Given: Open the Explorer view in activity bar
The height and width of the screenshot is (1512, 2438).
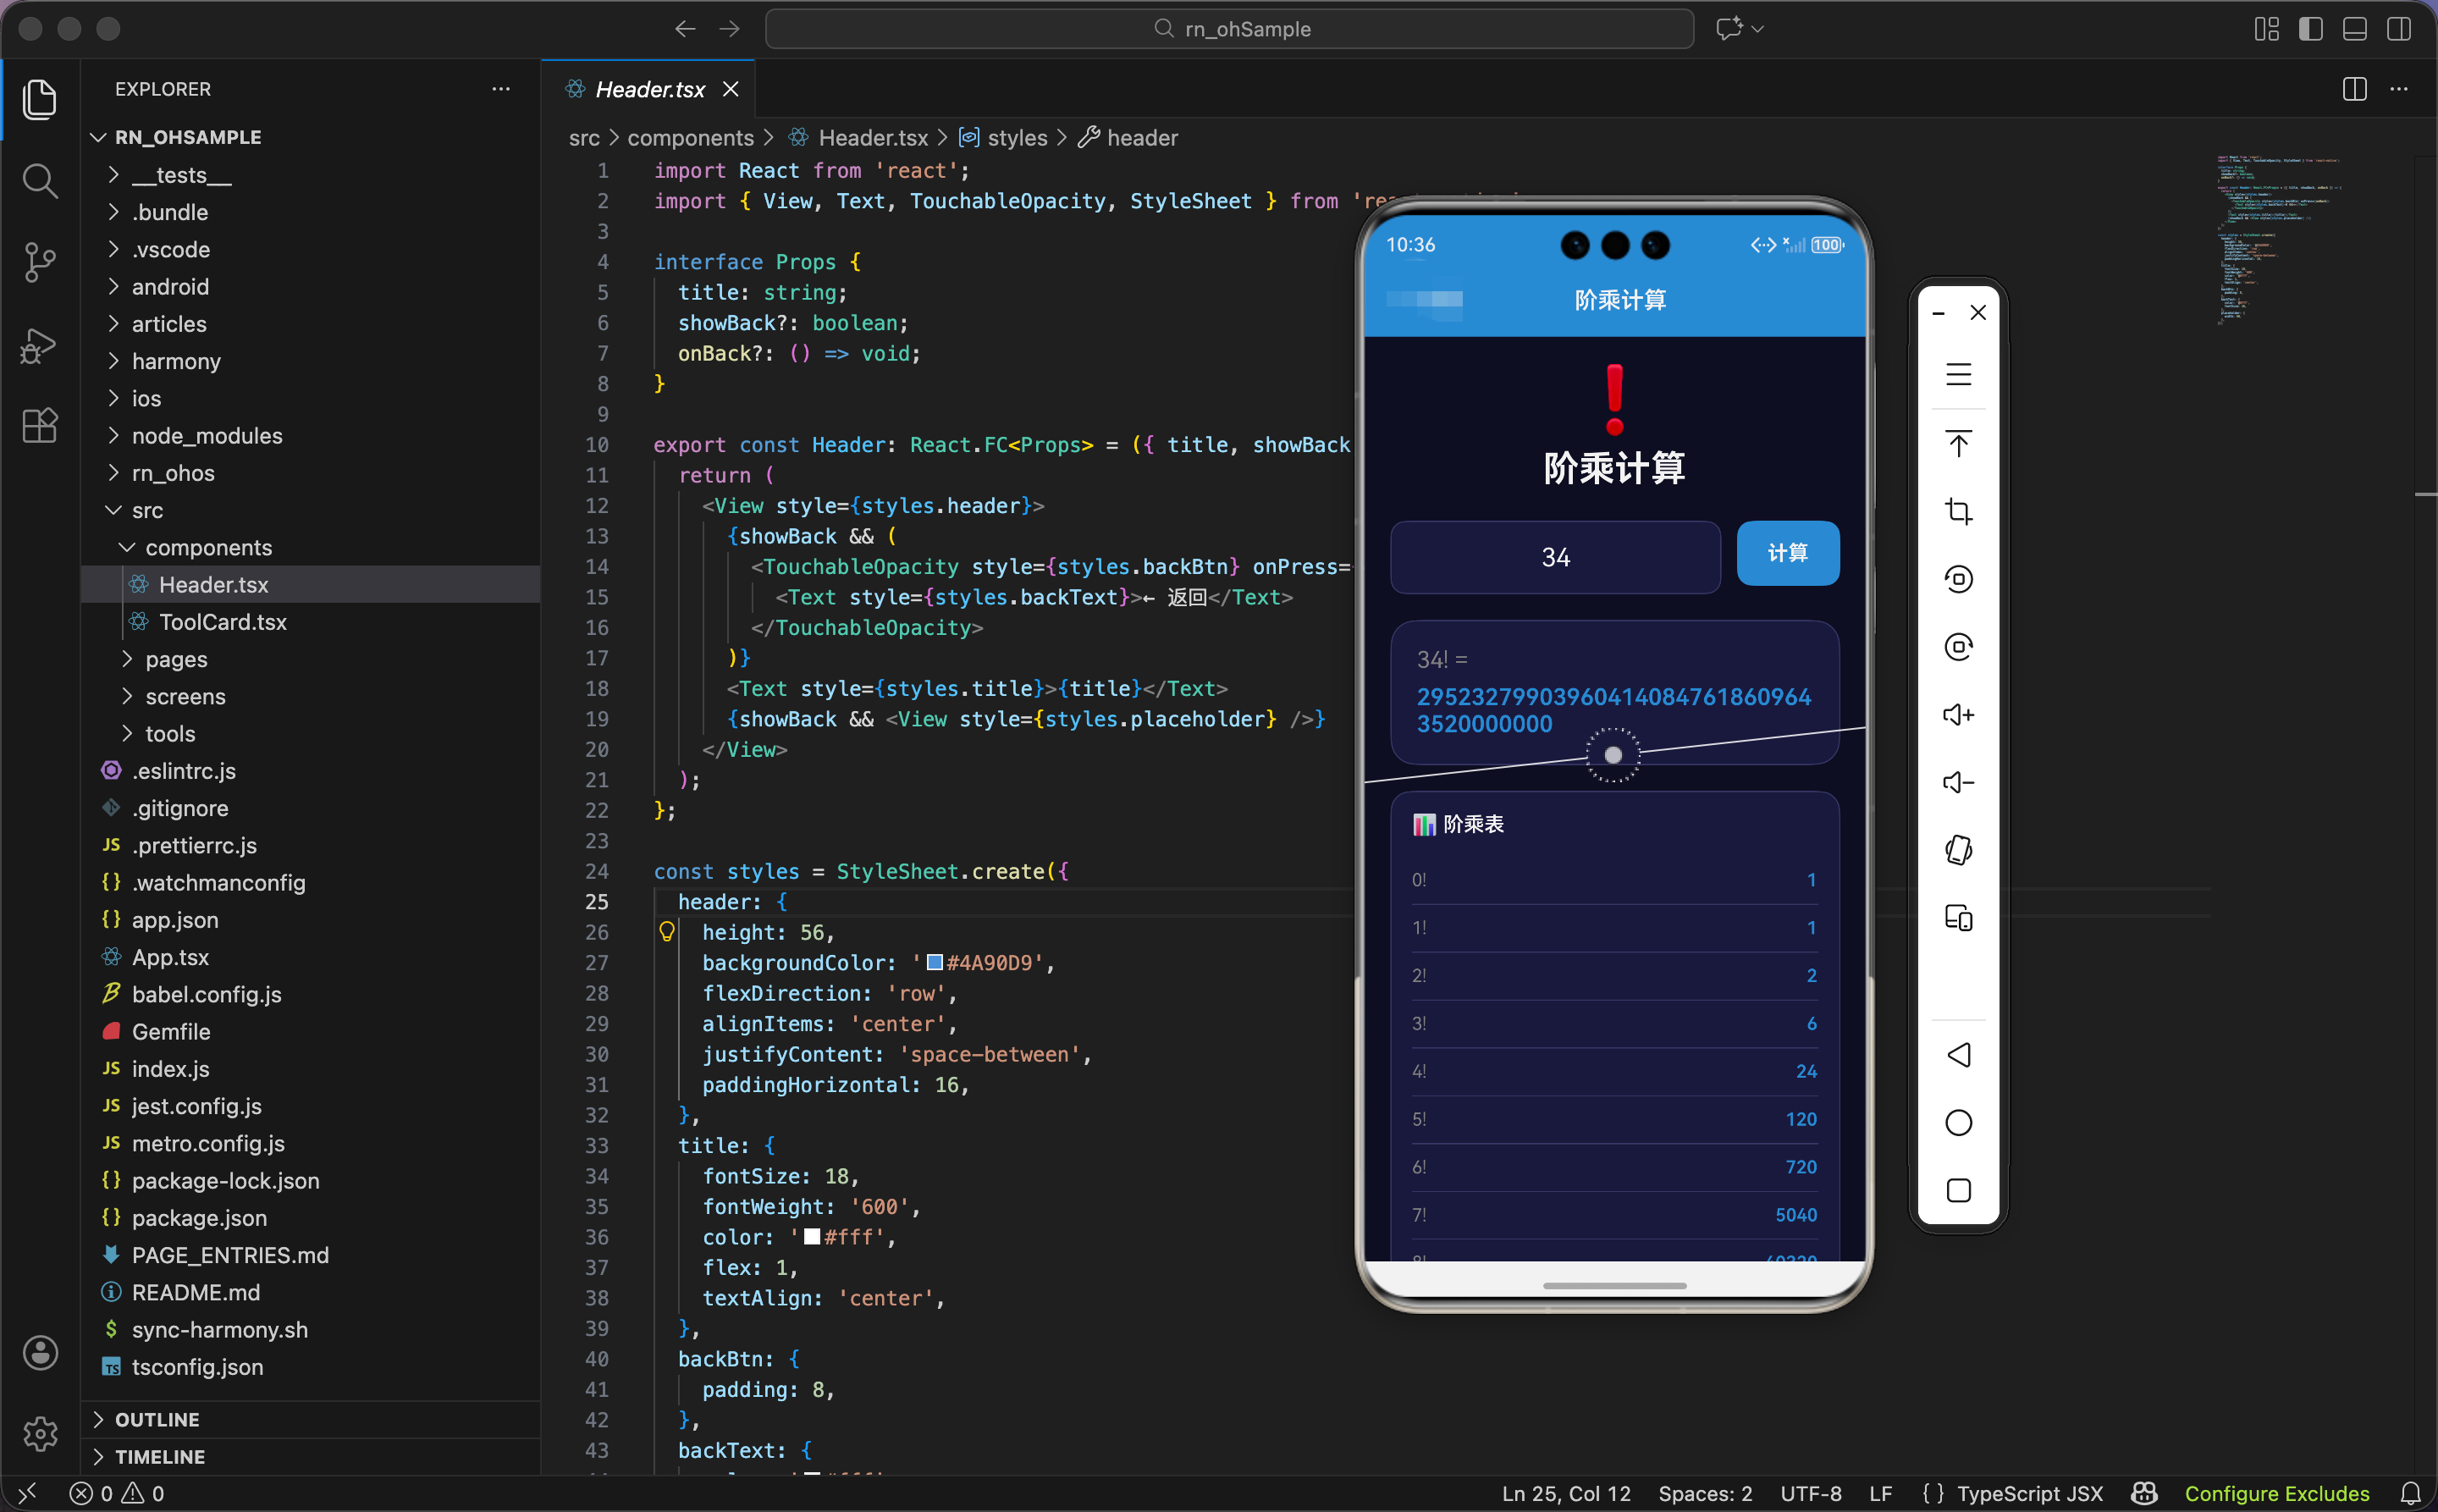Looking at the screenshot, I should (x=39, y=99).
